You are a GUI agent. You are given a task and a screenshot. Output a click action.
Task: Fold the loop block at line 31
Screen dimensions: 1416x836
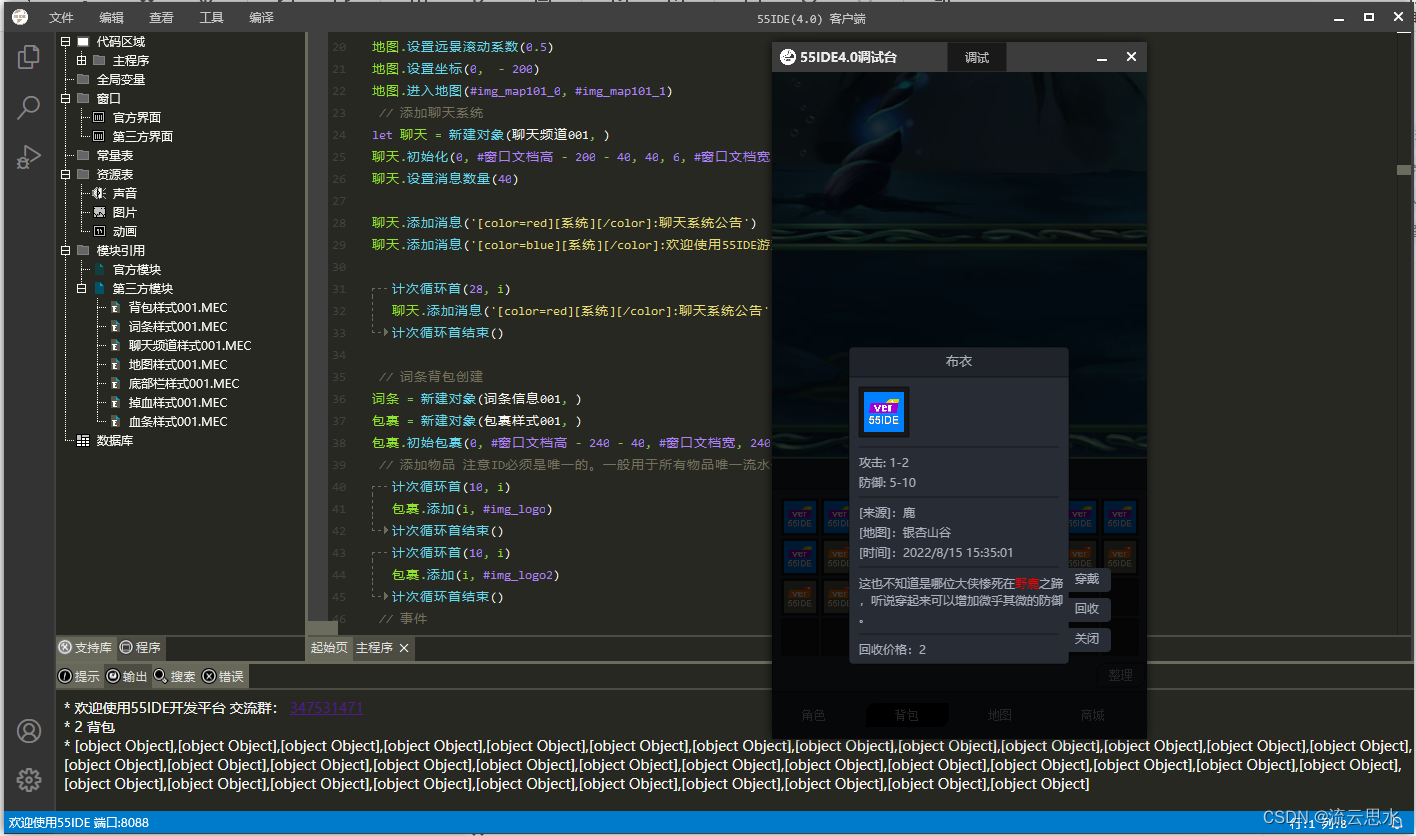pos(378,289)
